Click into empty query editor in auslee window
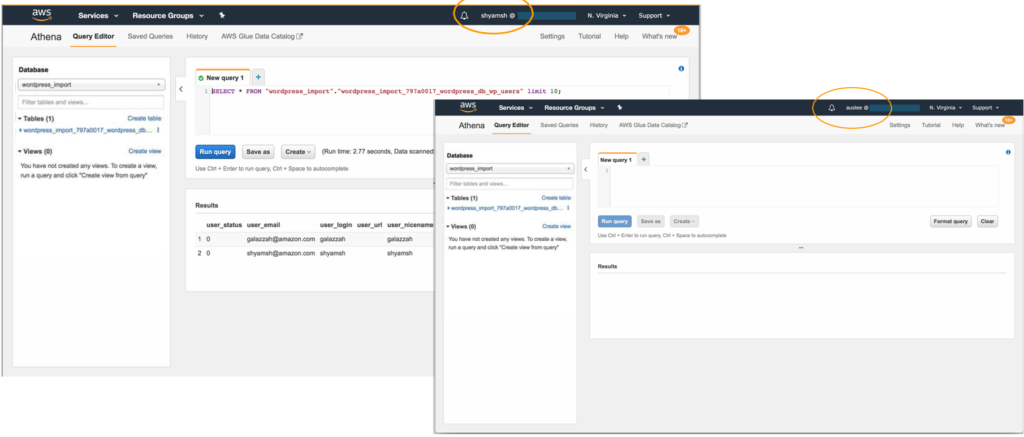The height and width of the screenshot is (437, 1024). point(804,187)
